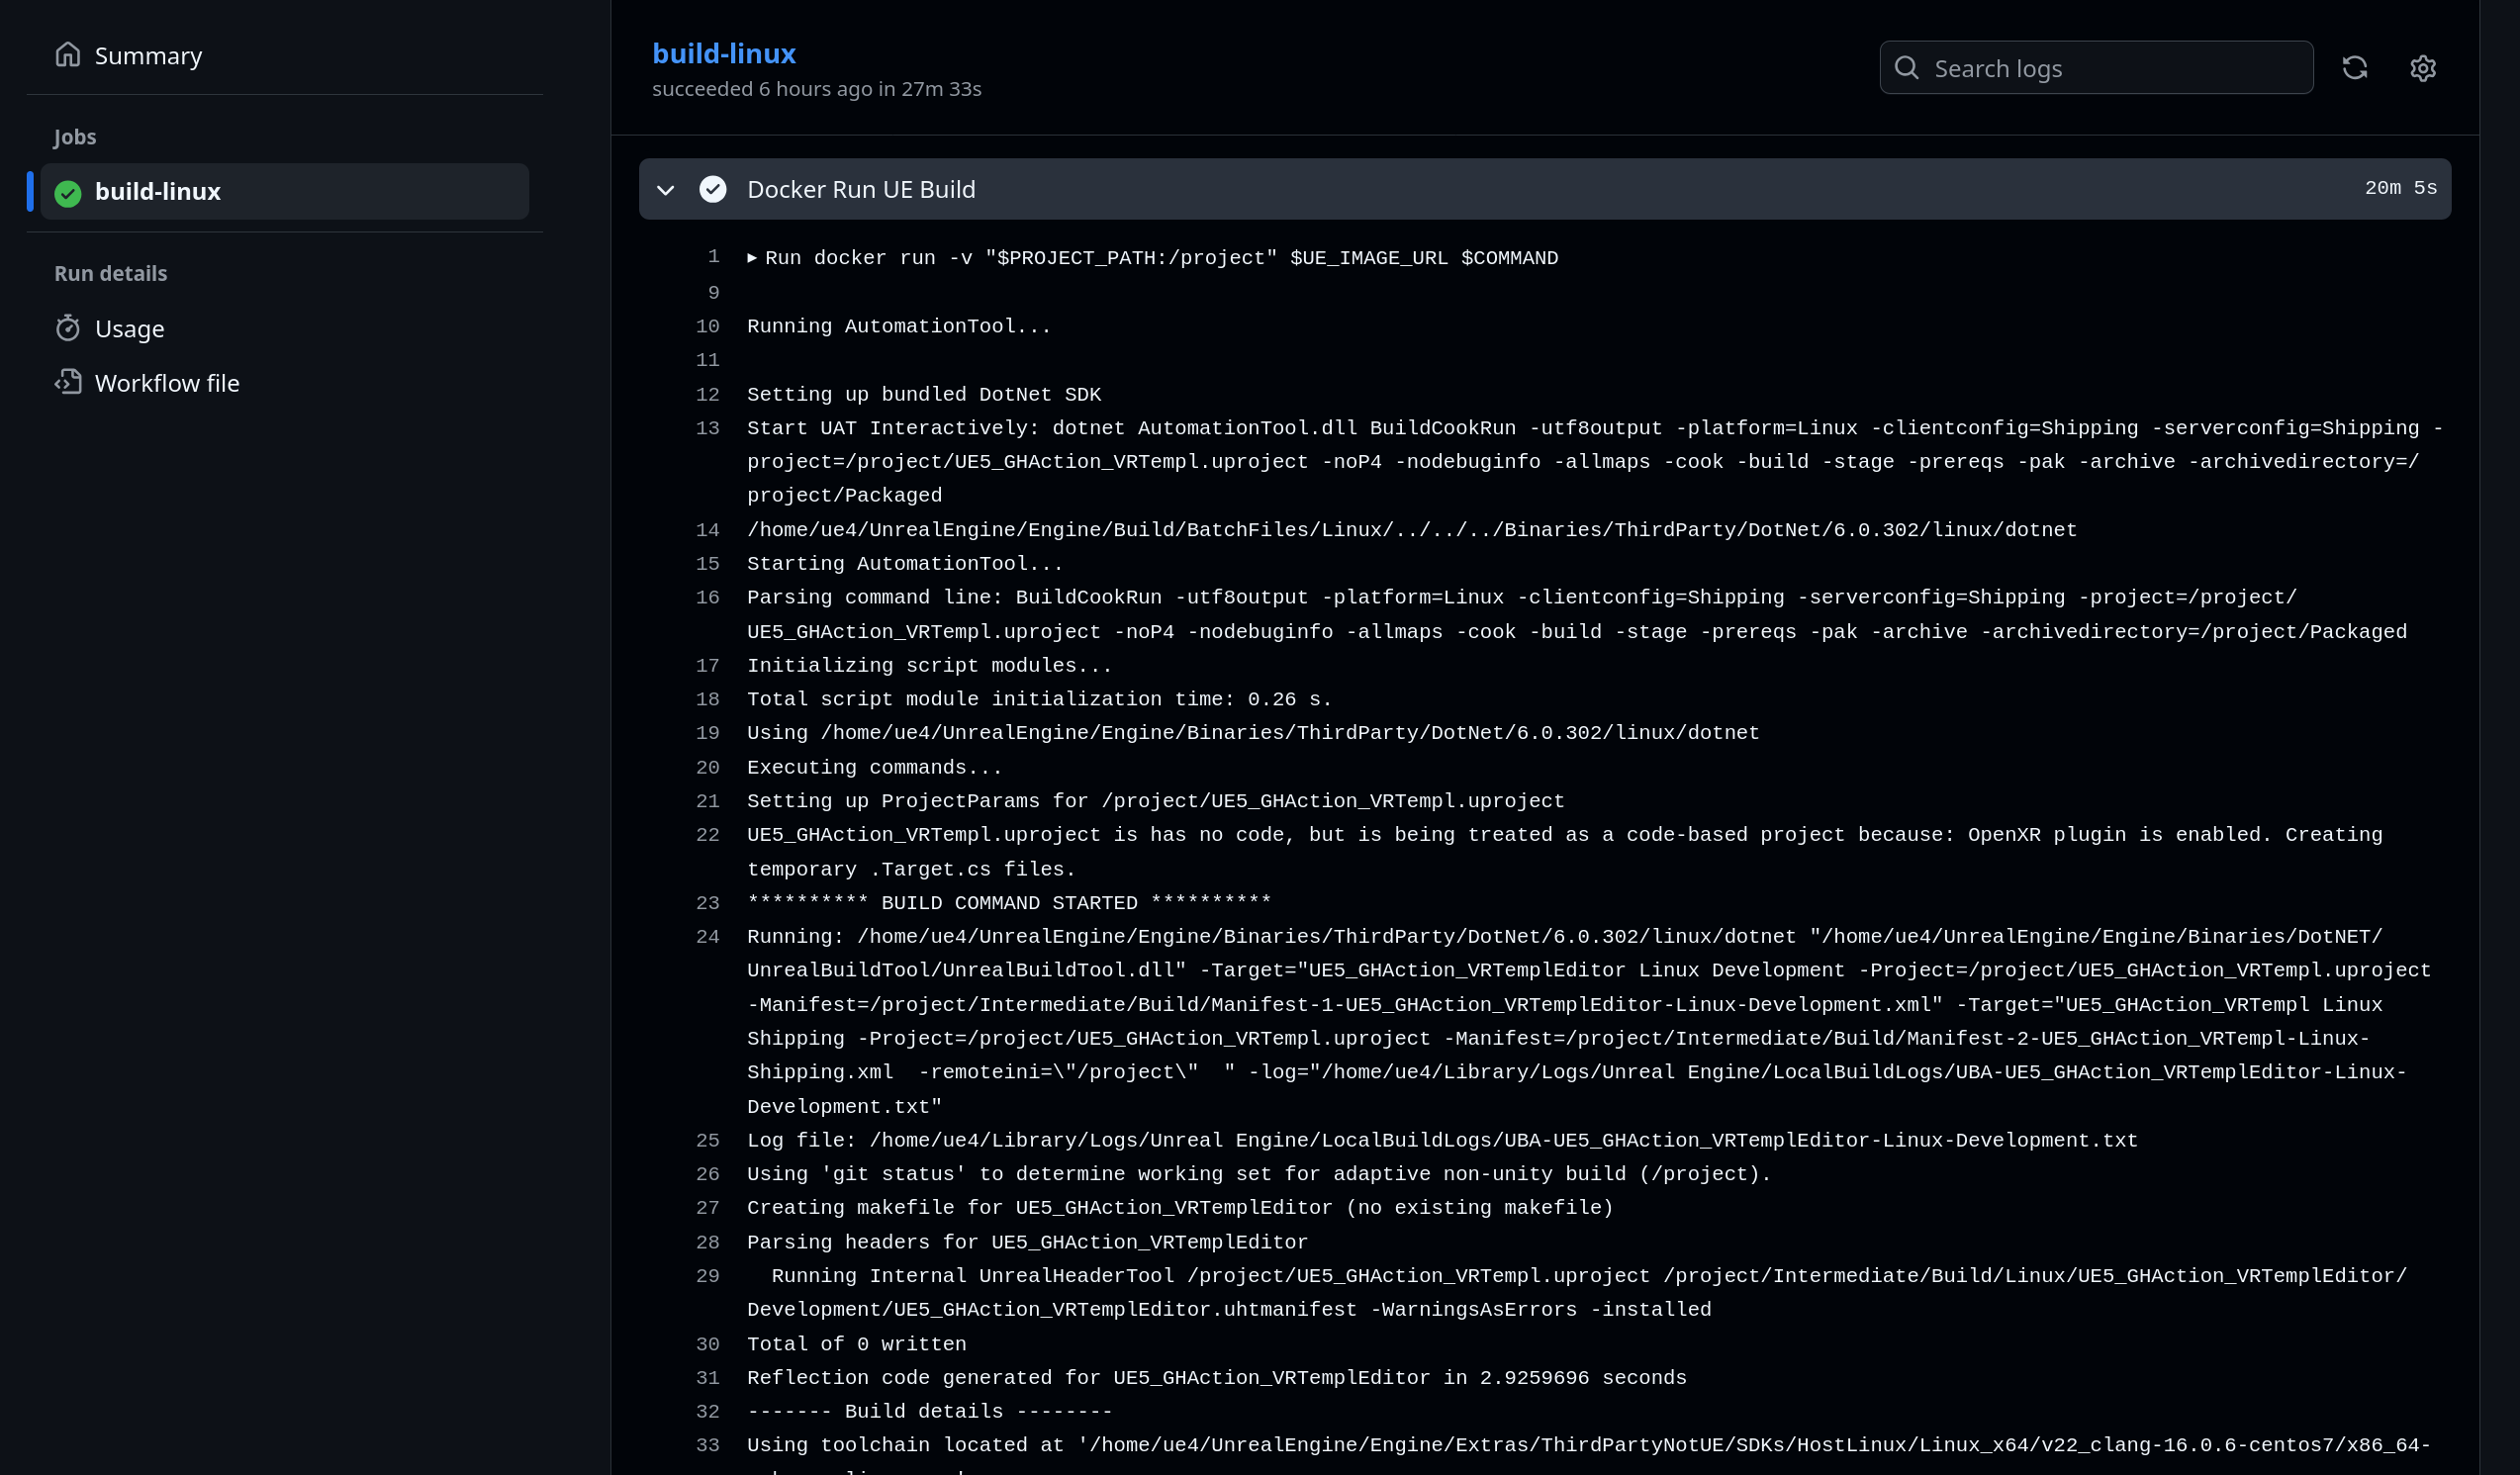
Task: Expand the Run docker run command triangle
Action: 752,258
